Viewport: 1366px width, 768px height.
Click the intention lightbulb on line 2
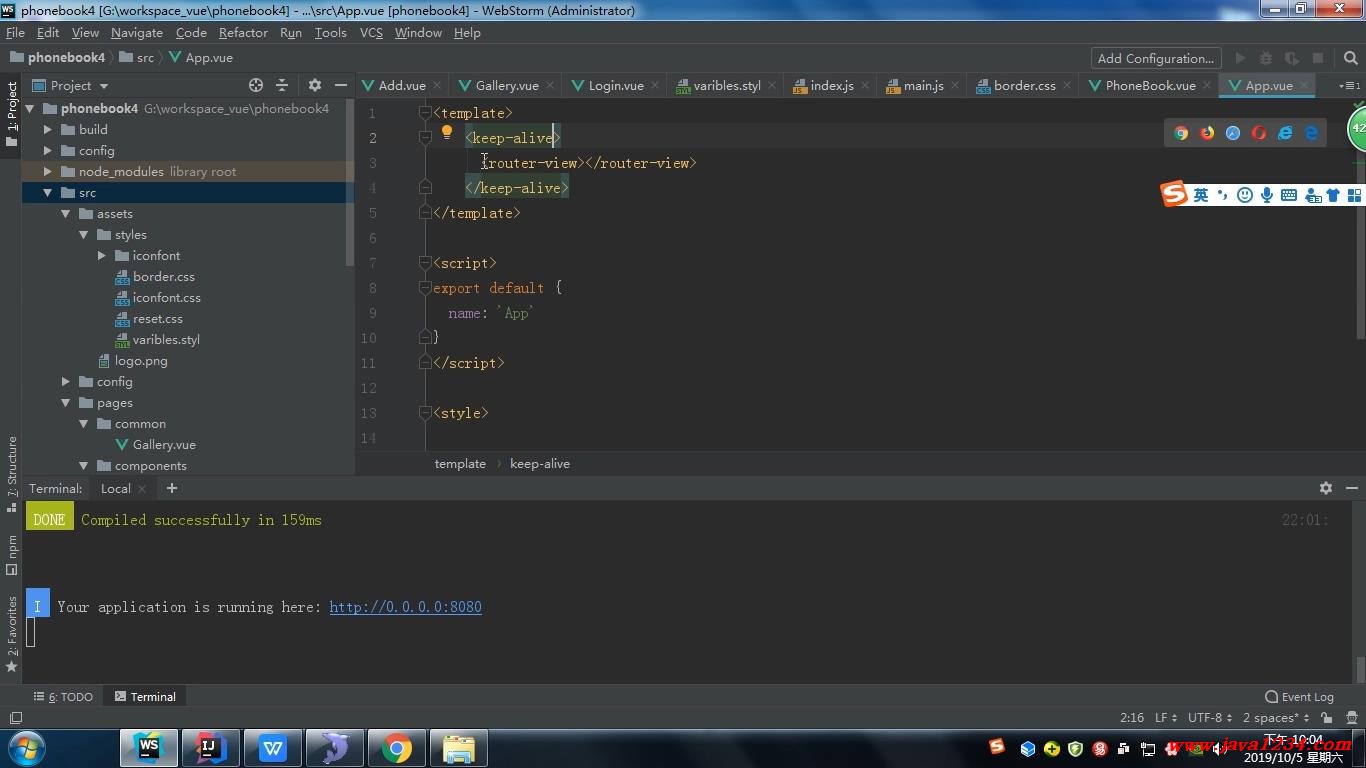coord(447,132)
